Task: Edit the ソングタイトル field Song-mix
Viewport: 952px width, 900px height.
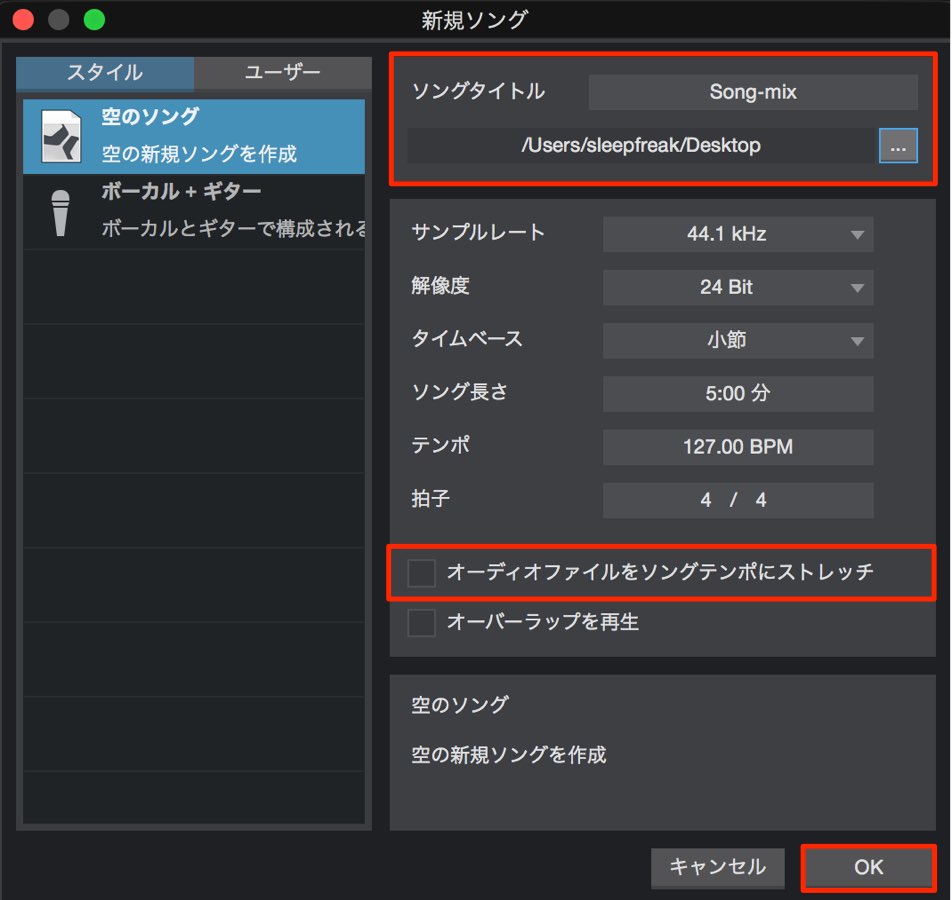Action: coord(753,92)
